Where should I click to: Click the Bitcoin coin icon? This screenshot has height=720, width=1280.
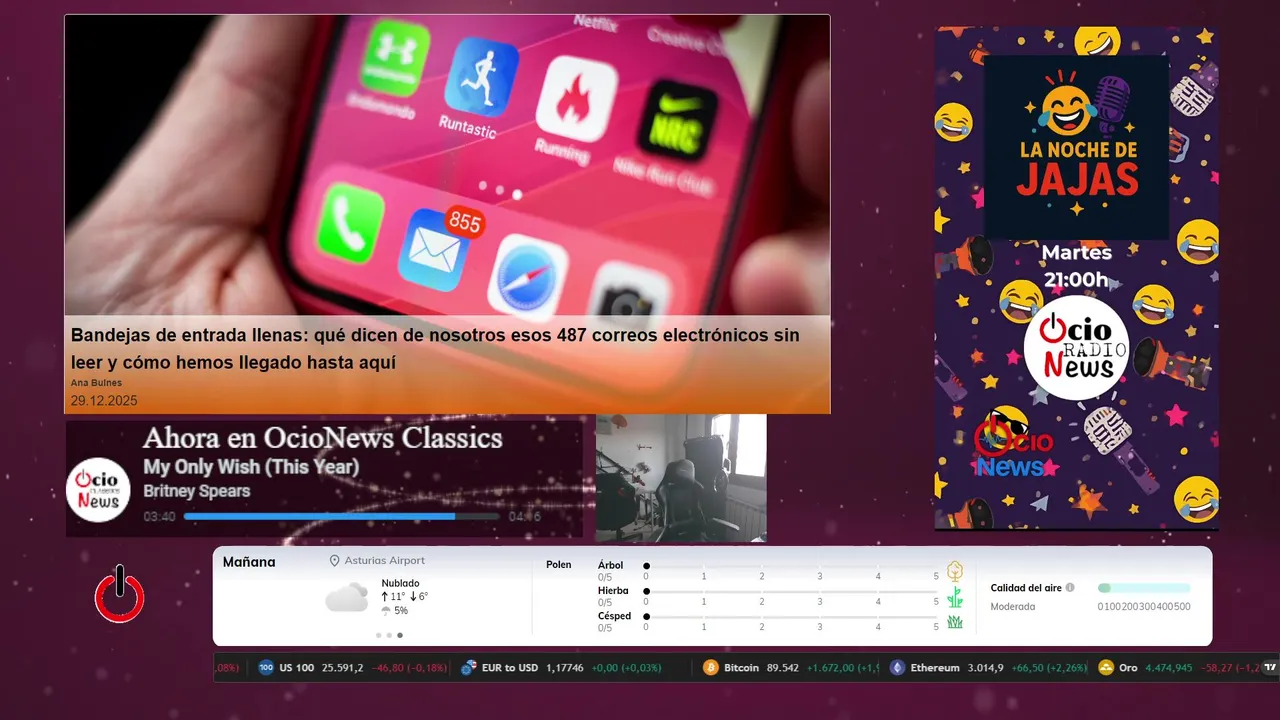point(711,667)
